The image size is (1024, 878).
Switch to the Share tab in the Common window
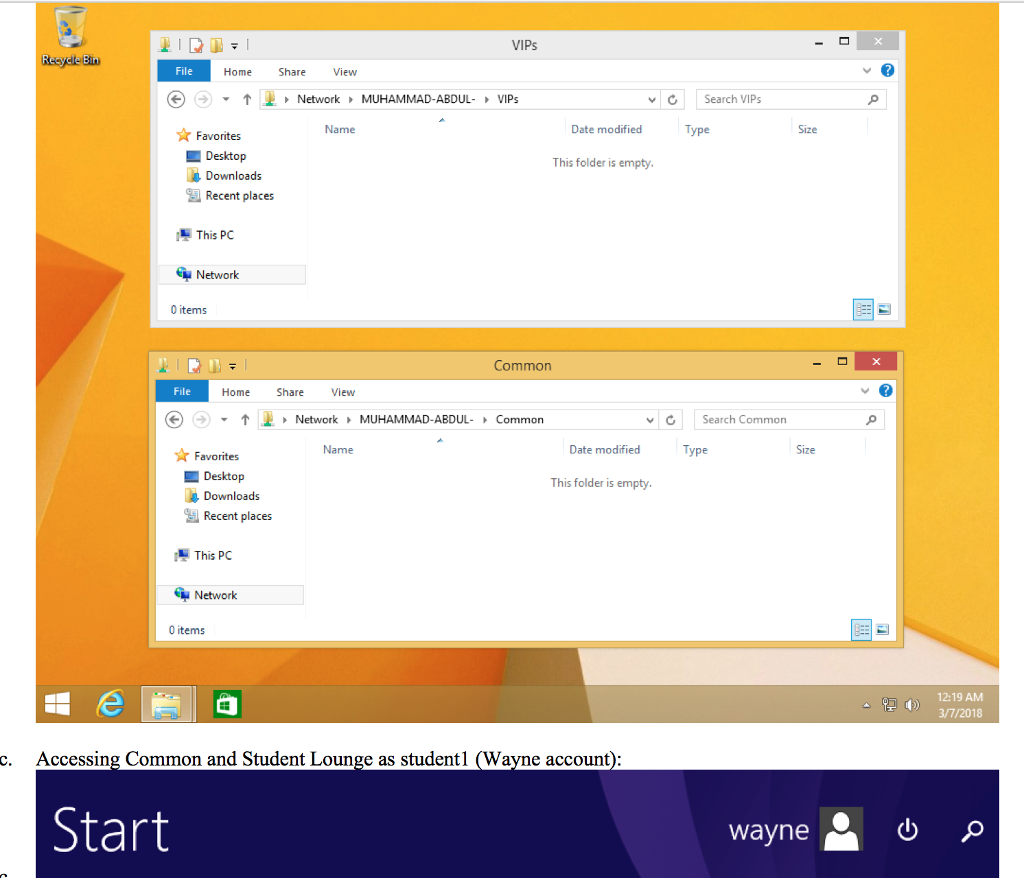pos(290,391)
